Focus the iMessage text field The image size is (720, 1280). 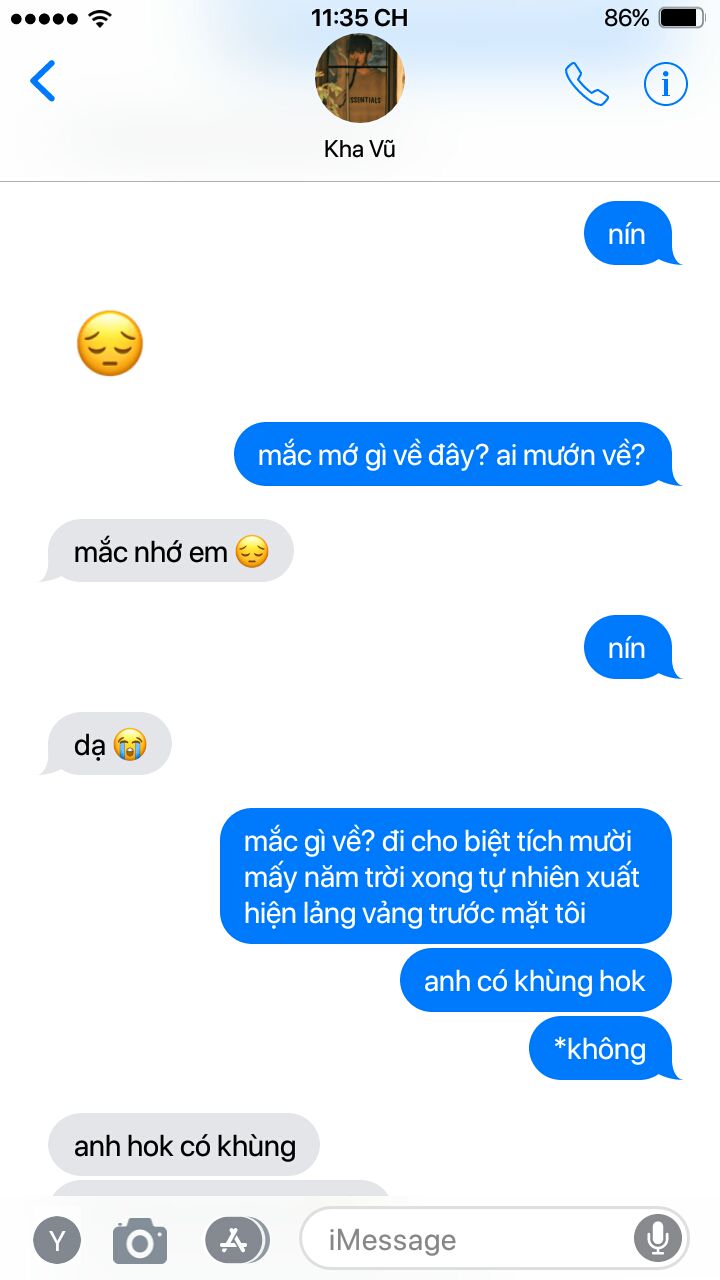tap(495, 1241)
